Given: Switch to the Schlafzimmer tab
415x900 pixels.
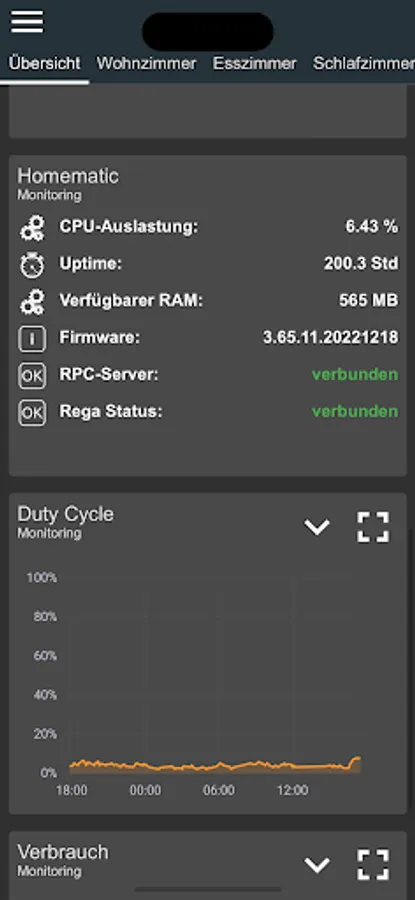Looking at the screenshot, I should pos(364,63).
